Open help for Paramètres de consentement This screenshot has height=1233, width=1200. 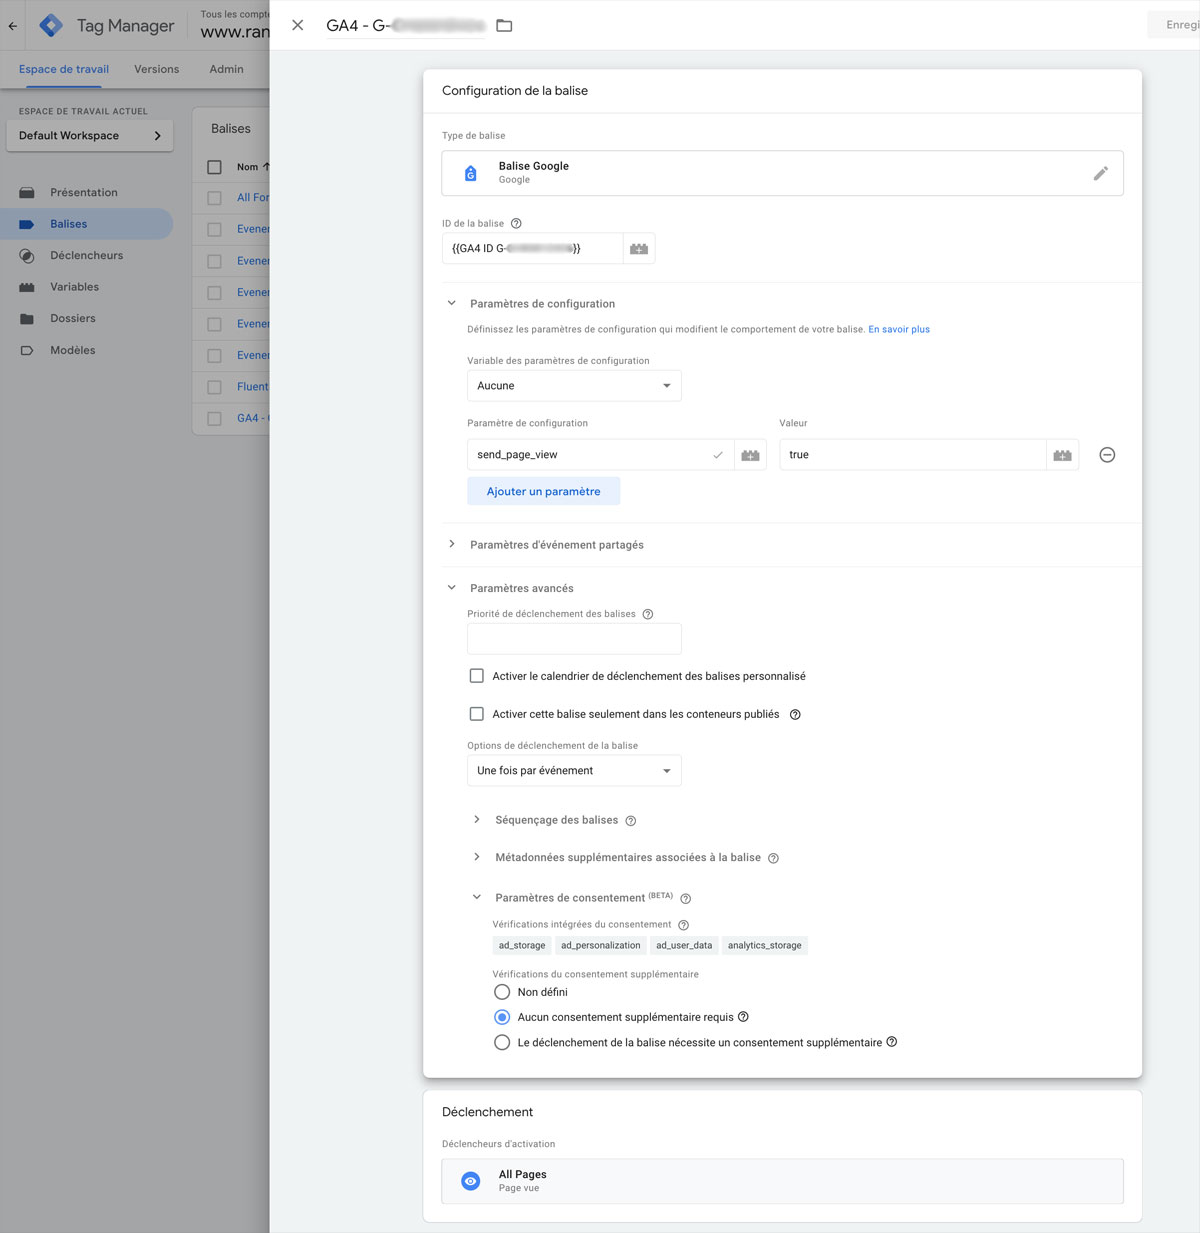(x=686, y=898)
